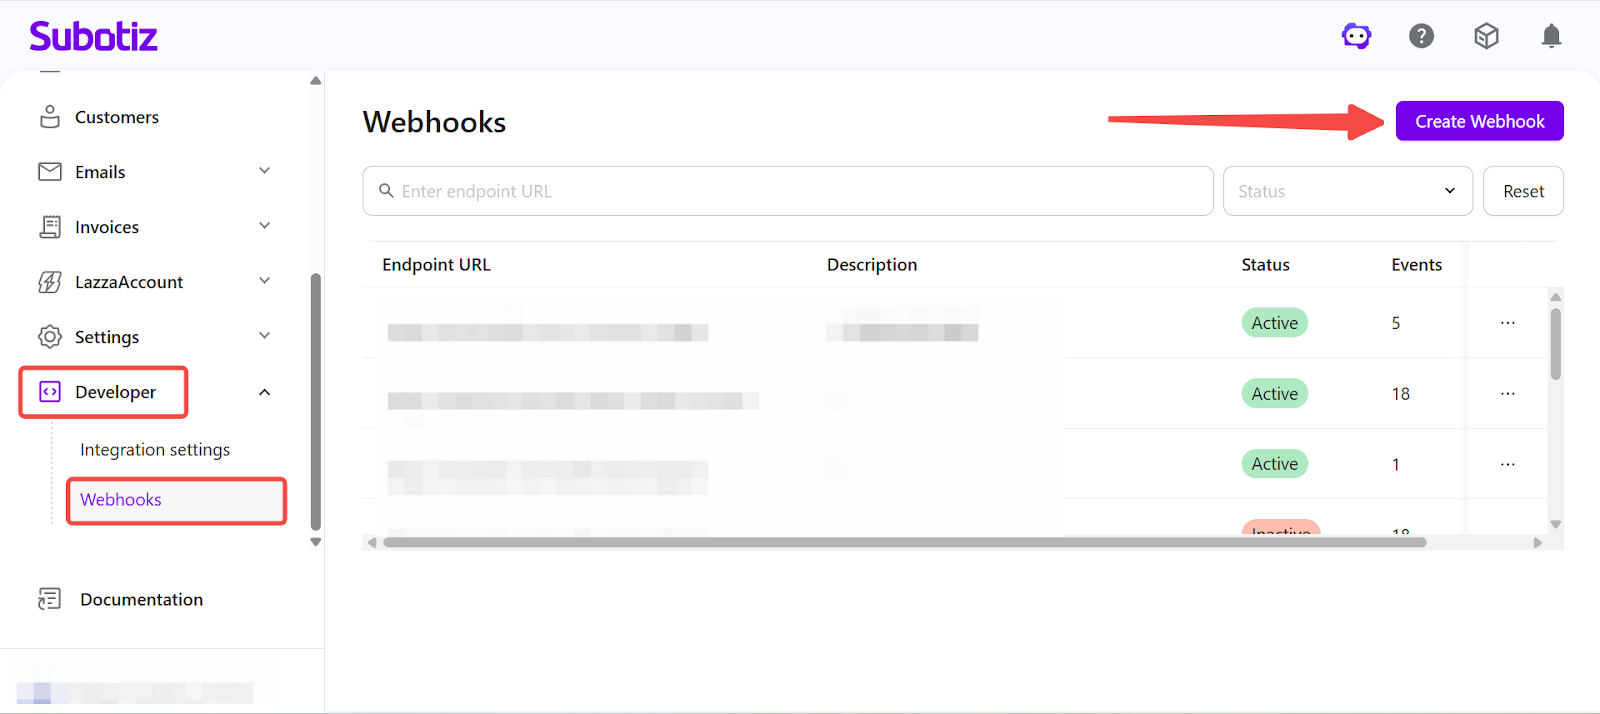This screenshot has height=714, width=1600.
Task: Click the Create Webhook button
Action: tap(1479, 122)
